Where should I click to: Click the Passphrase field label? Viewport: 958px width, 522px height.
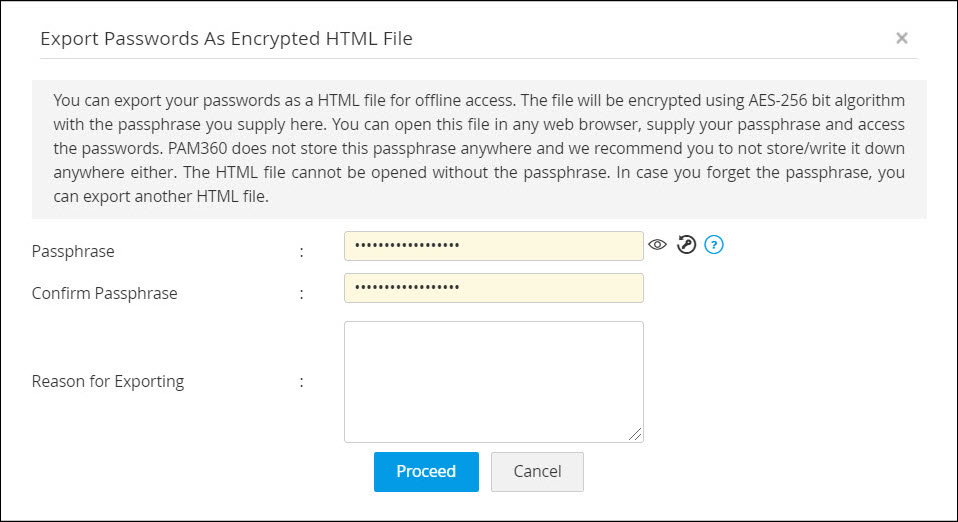pyautogui.click(x=73, y=252)
